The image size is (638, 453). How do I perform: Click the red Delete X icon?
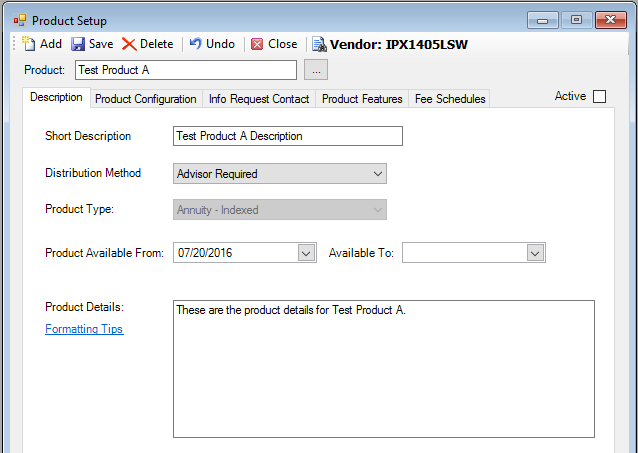click(x=129, y=44)
